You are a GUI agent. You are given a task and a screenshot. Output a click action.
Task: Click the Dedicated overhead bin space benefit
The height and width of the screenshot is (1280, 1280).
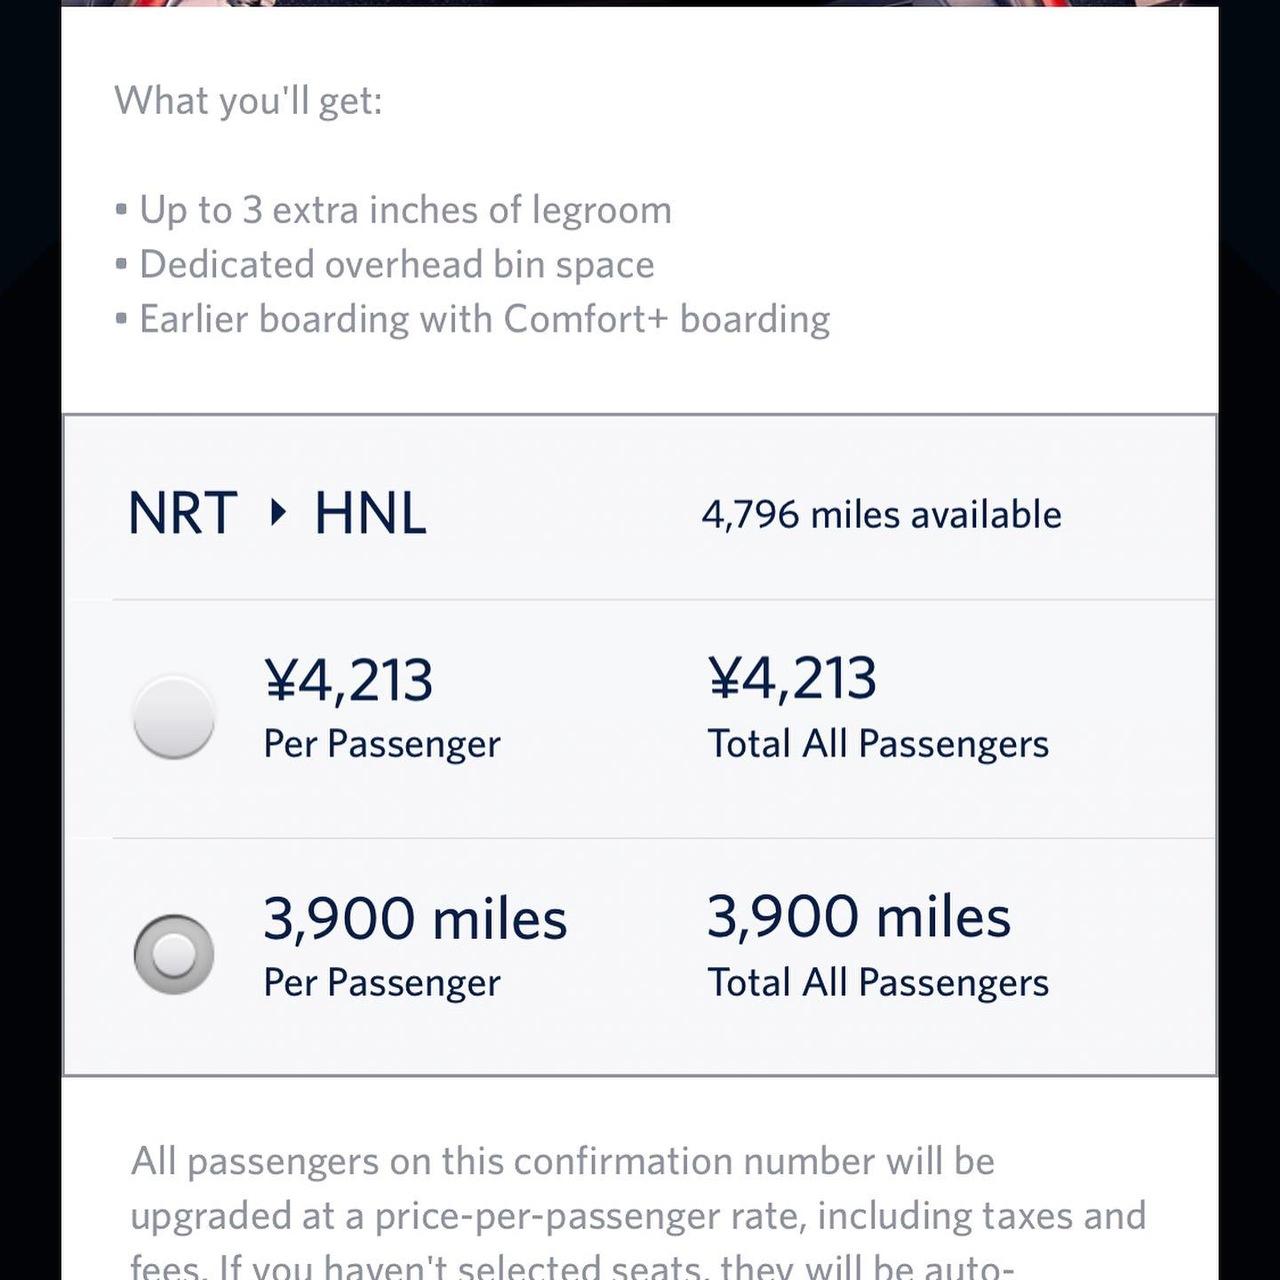point(396,265)
